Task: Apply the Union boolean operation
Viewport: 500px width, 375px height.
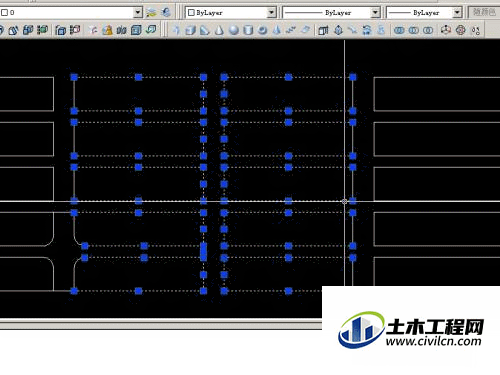Action: point(399,30)
